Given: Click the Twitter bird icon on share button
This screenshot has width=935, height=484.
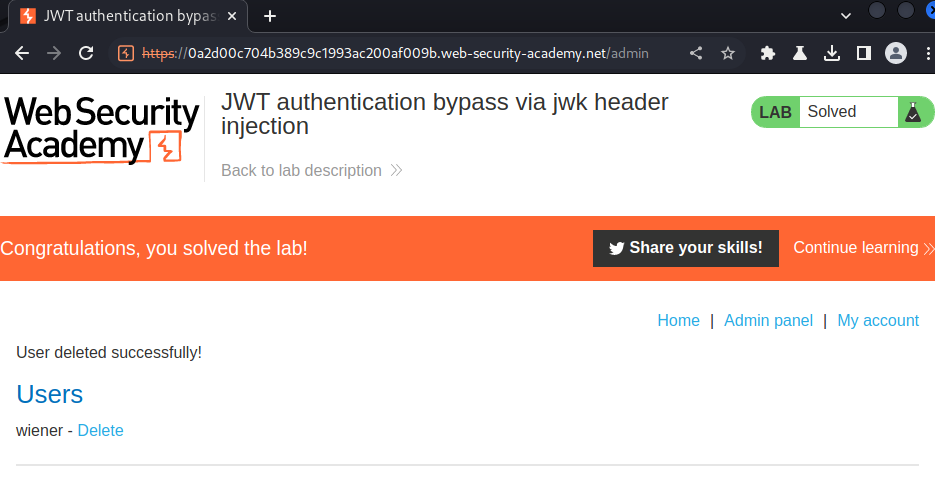Looking at the screenshot, I should 617,249.
